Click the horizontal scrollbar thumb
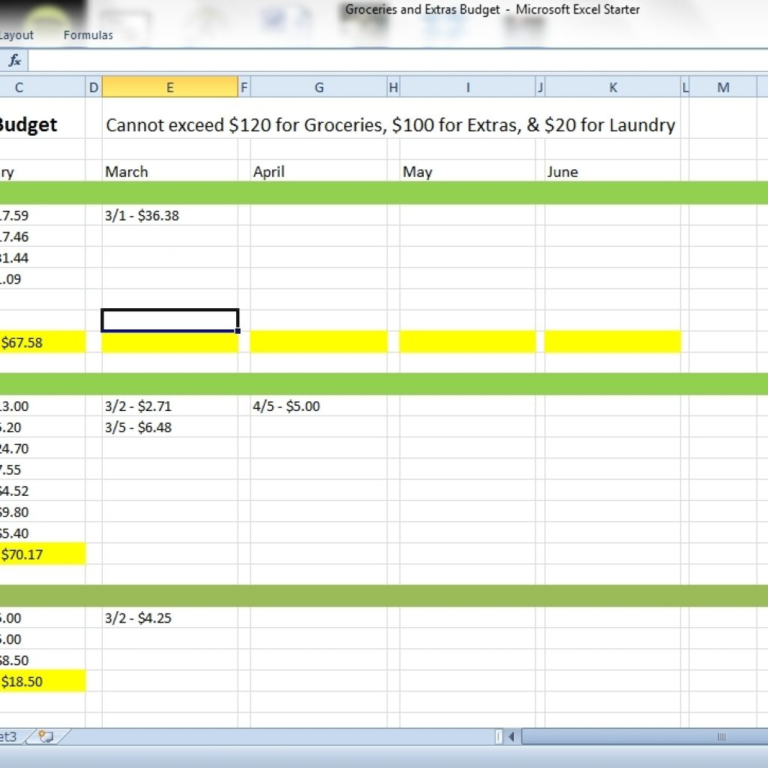The height and width of the screenshot is (768, 768). [x=645, y=736]
